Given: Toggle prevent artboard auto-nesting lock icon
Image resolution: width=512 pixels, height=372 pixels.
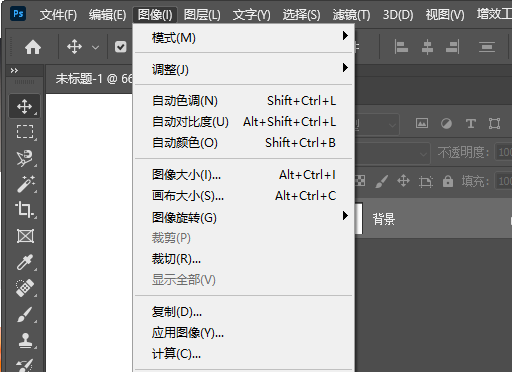Looking at the screenshot, I should click(x=426, y=182).
